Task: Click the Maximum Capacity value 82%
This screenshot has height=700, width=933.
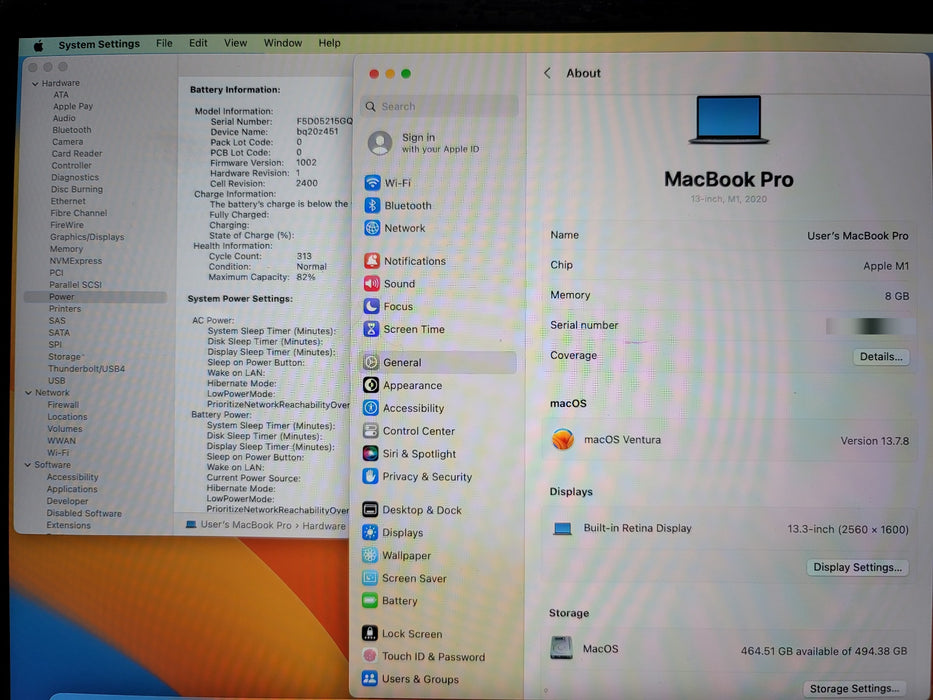Action: click(x=306, y=277)
